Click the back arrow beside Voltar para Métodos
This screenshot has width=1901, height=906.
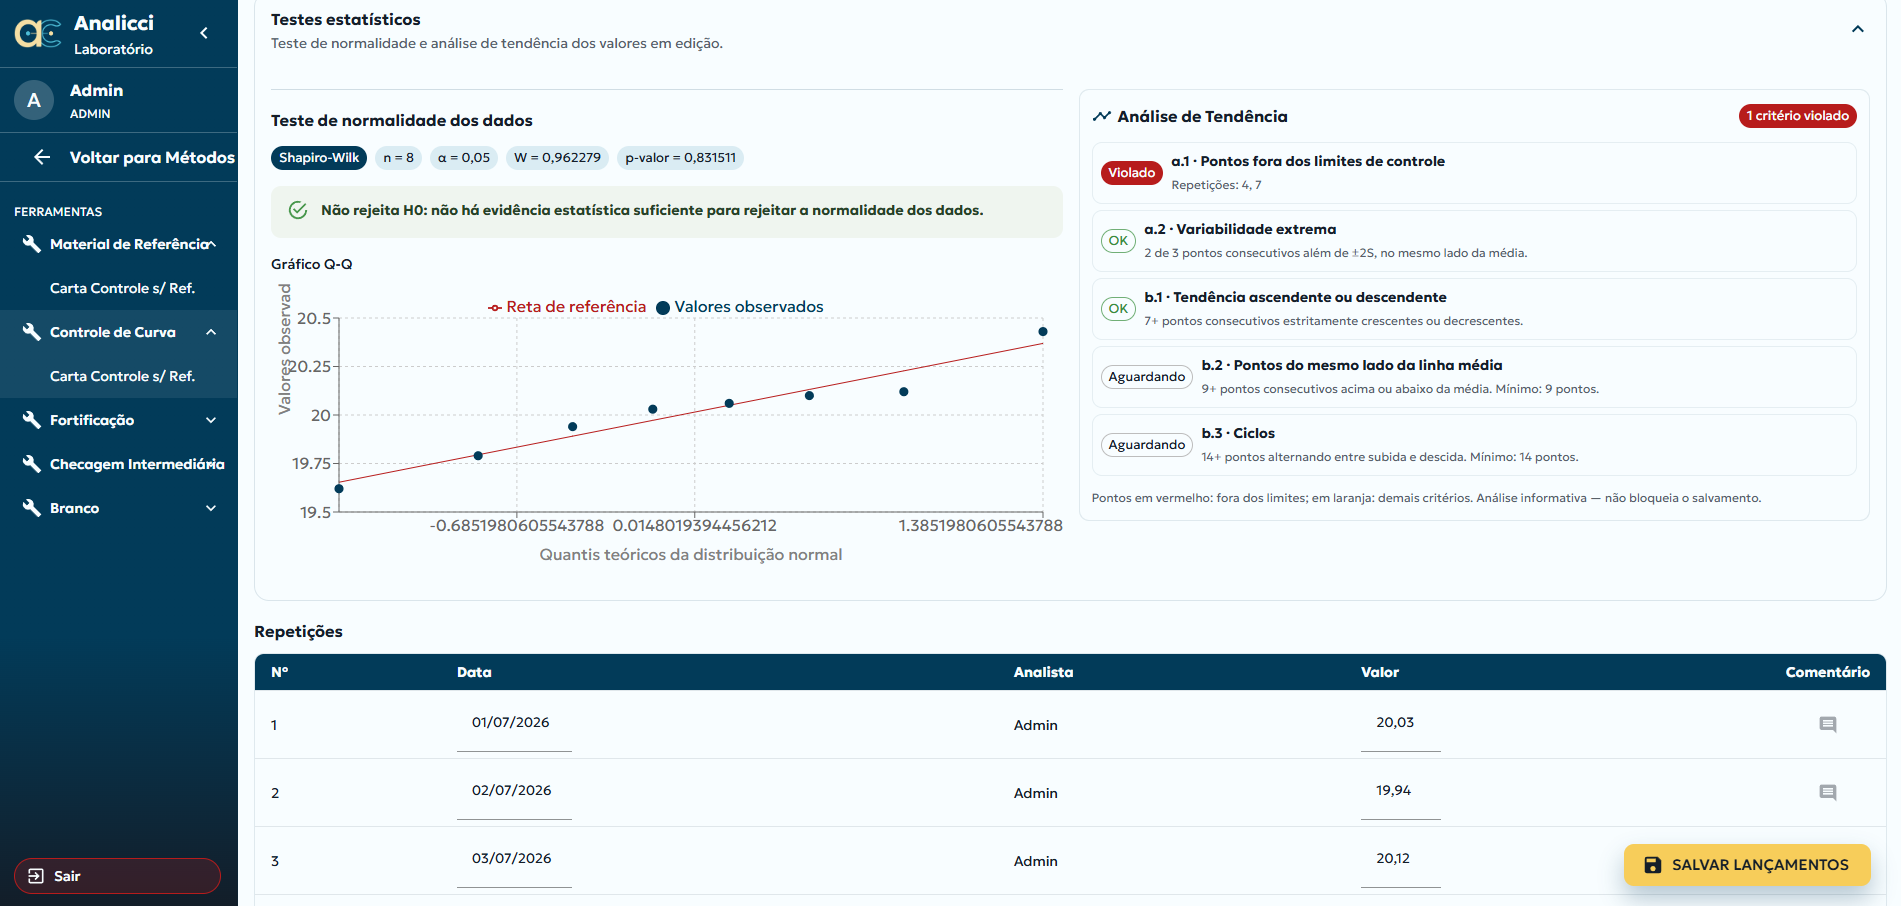pyautogui.click(x=42, y=157)
